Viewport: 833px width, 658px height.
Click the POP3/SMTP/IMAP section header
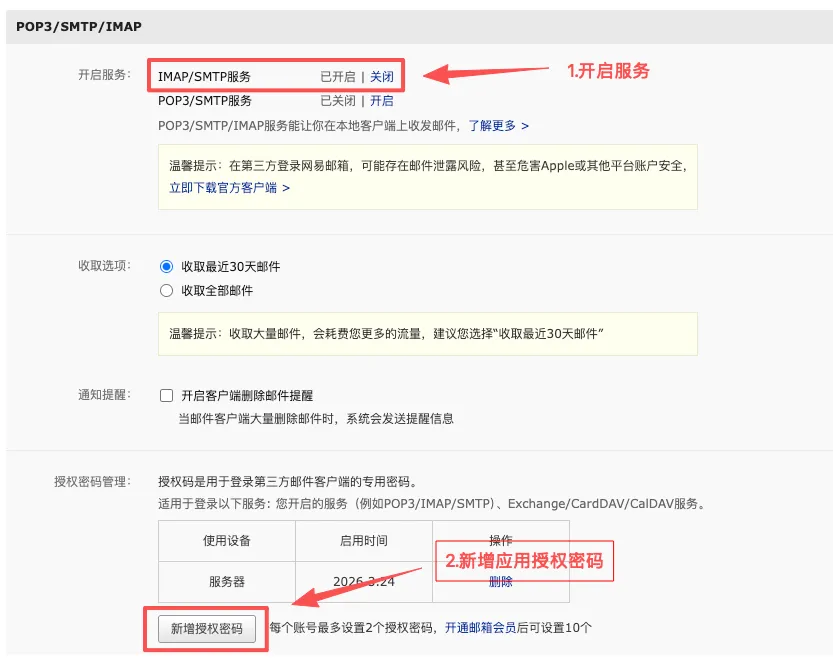(79, 27)
